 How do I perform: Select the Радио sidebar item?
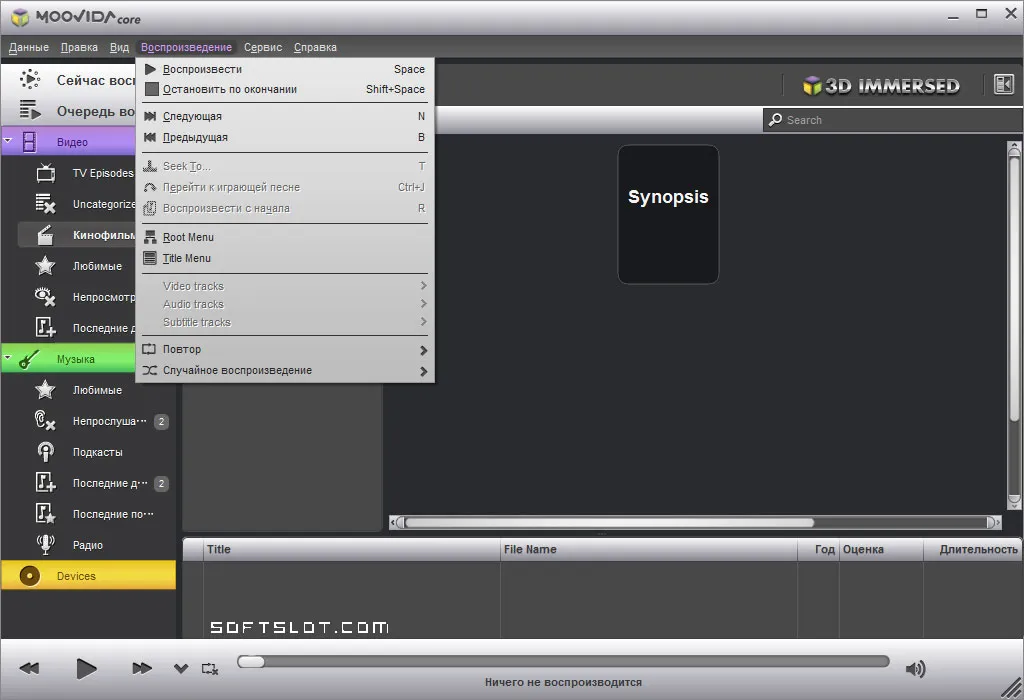click(88, 545)
